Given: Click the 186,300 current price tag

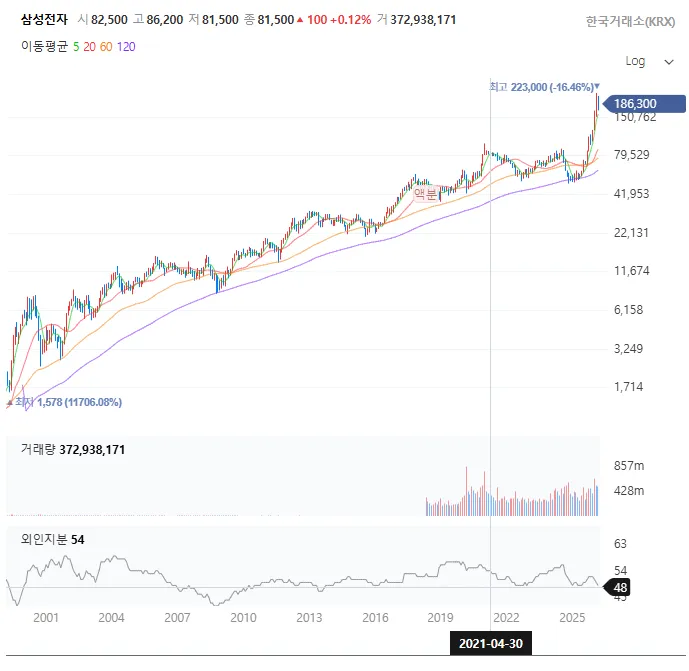Looking at the screenshot, I should (636, 103).
